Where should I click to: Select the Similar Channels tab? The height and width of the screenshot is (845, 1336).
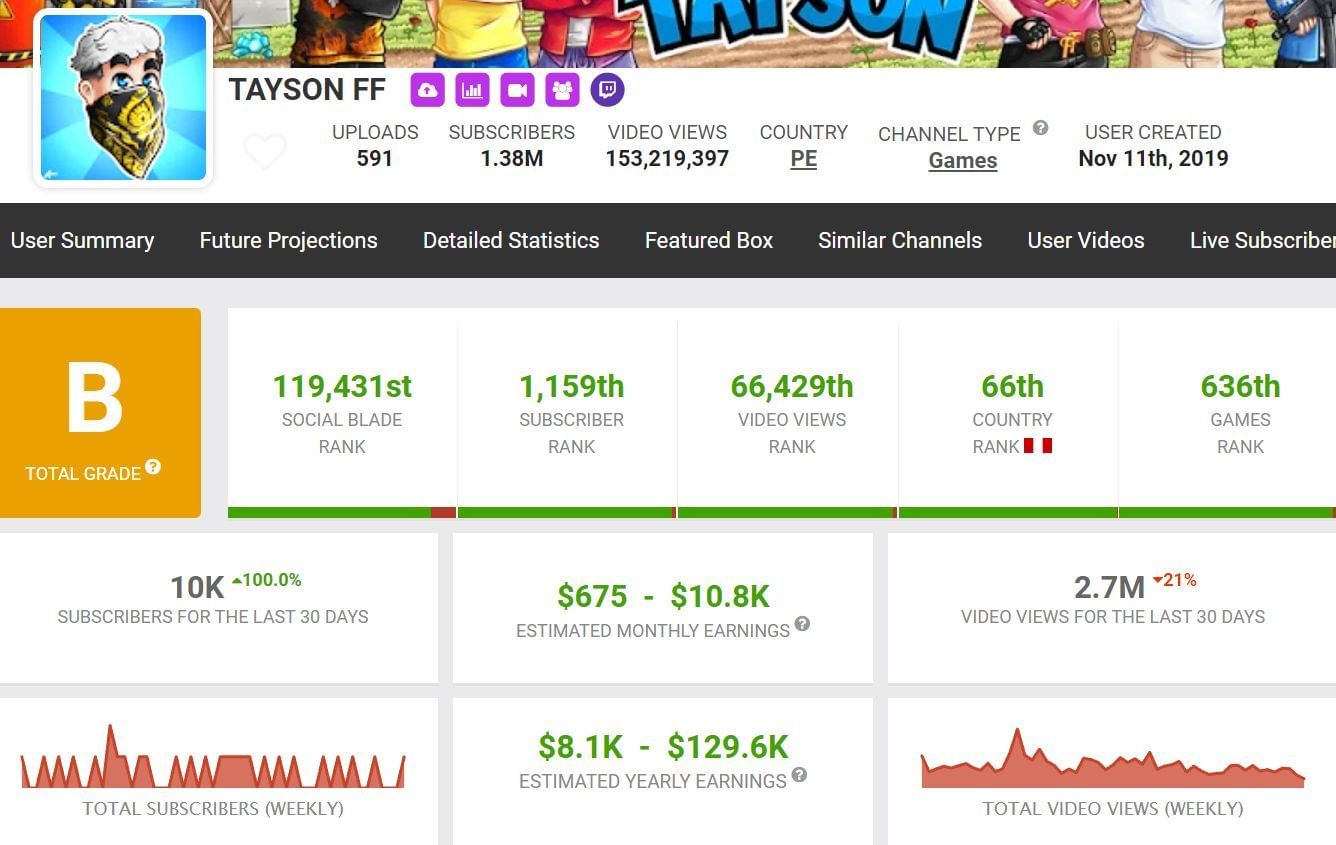point(899,240)
